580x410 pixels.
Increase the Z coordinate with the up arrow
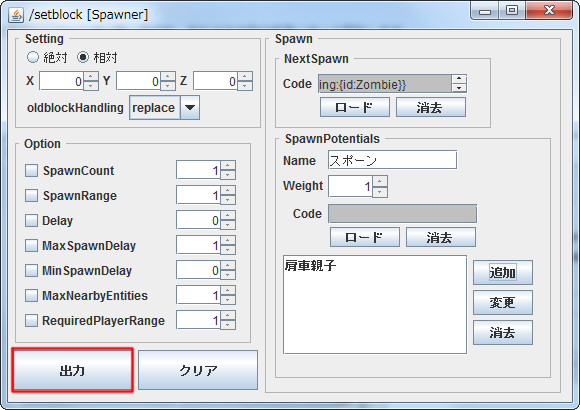coord(245,77)
